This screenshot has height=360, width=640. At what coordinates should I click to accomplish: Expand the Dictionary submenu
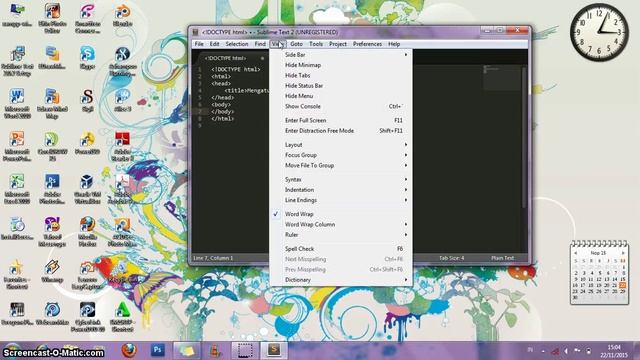coord(340,280)
